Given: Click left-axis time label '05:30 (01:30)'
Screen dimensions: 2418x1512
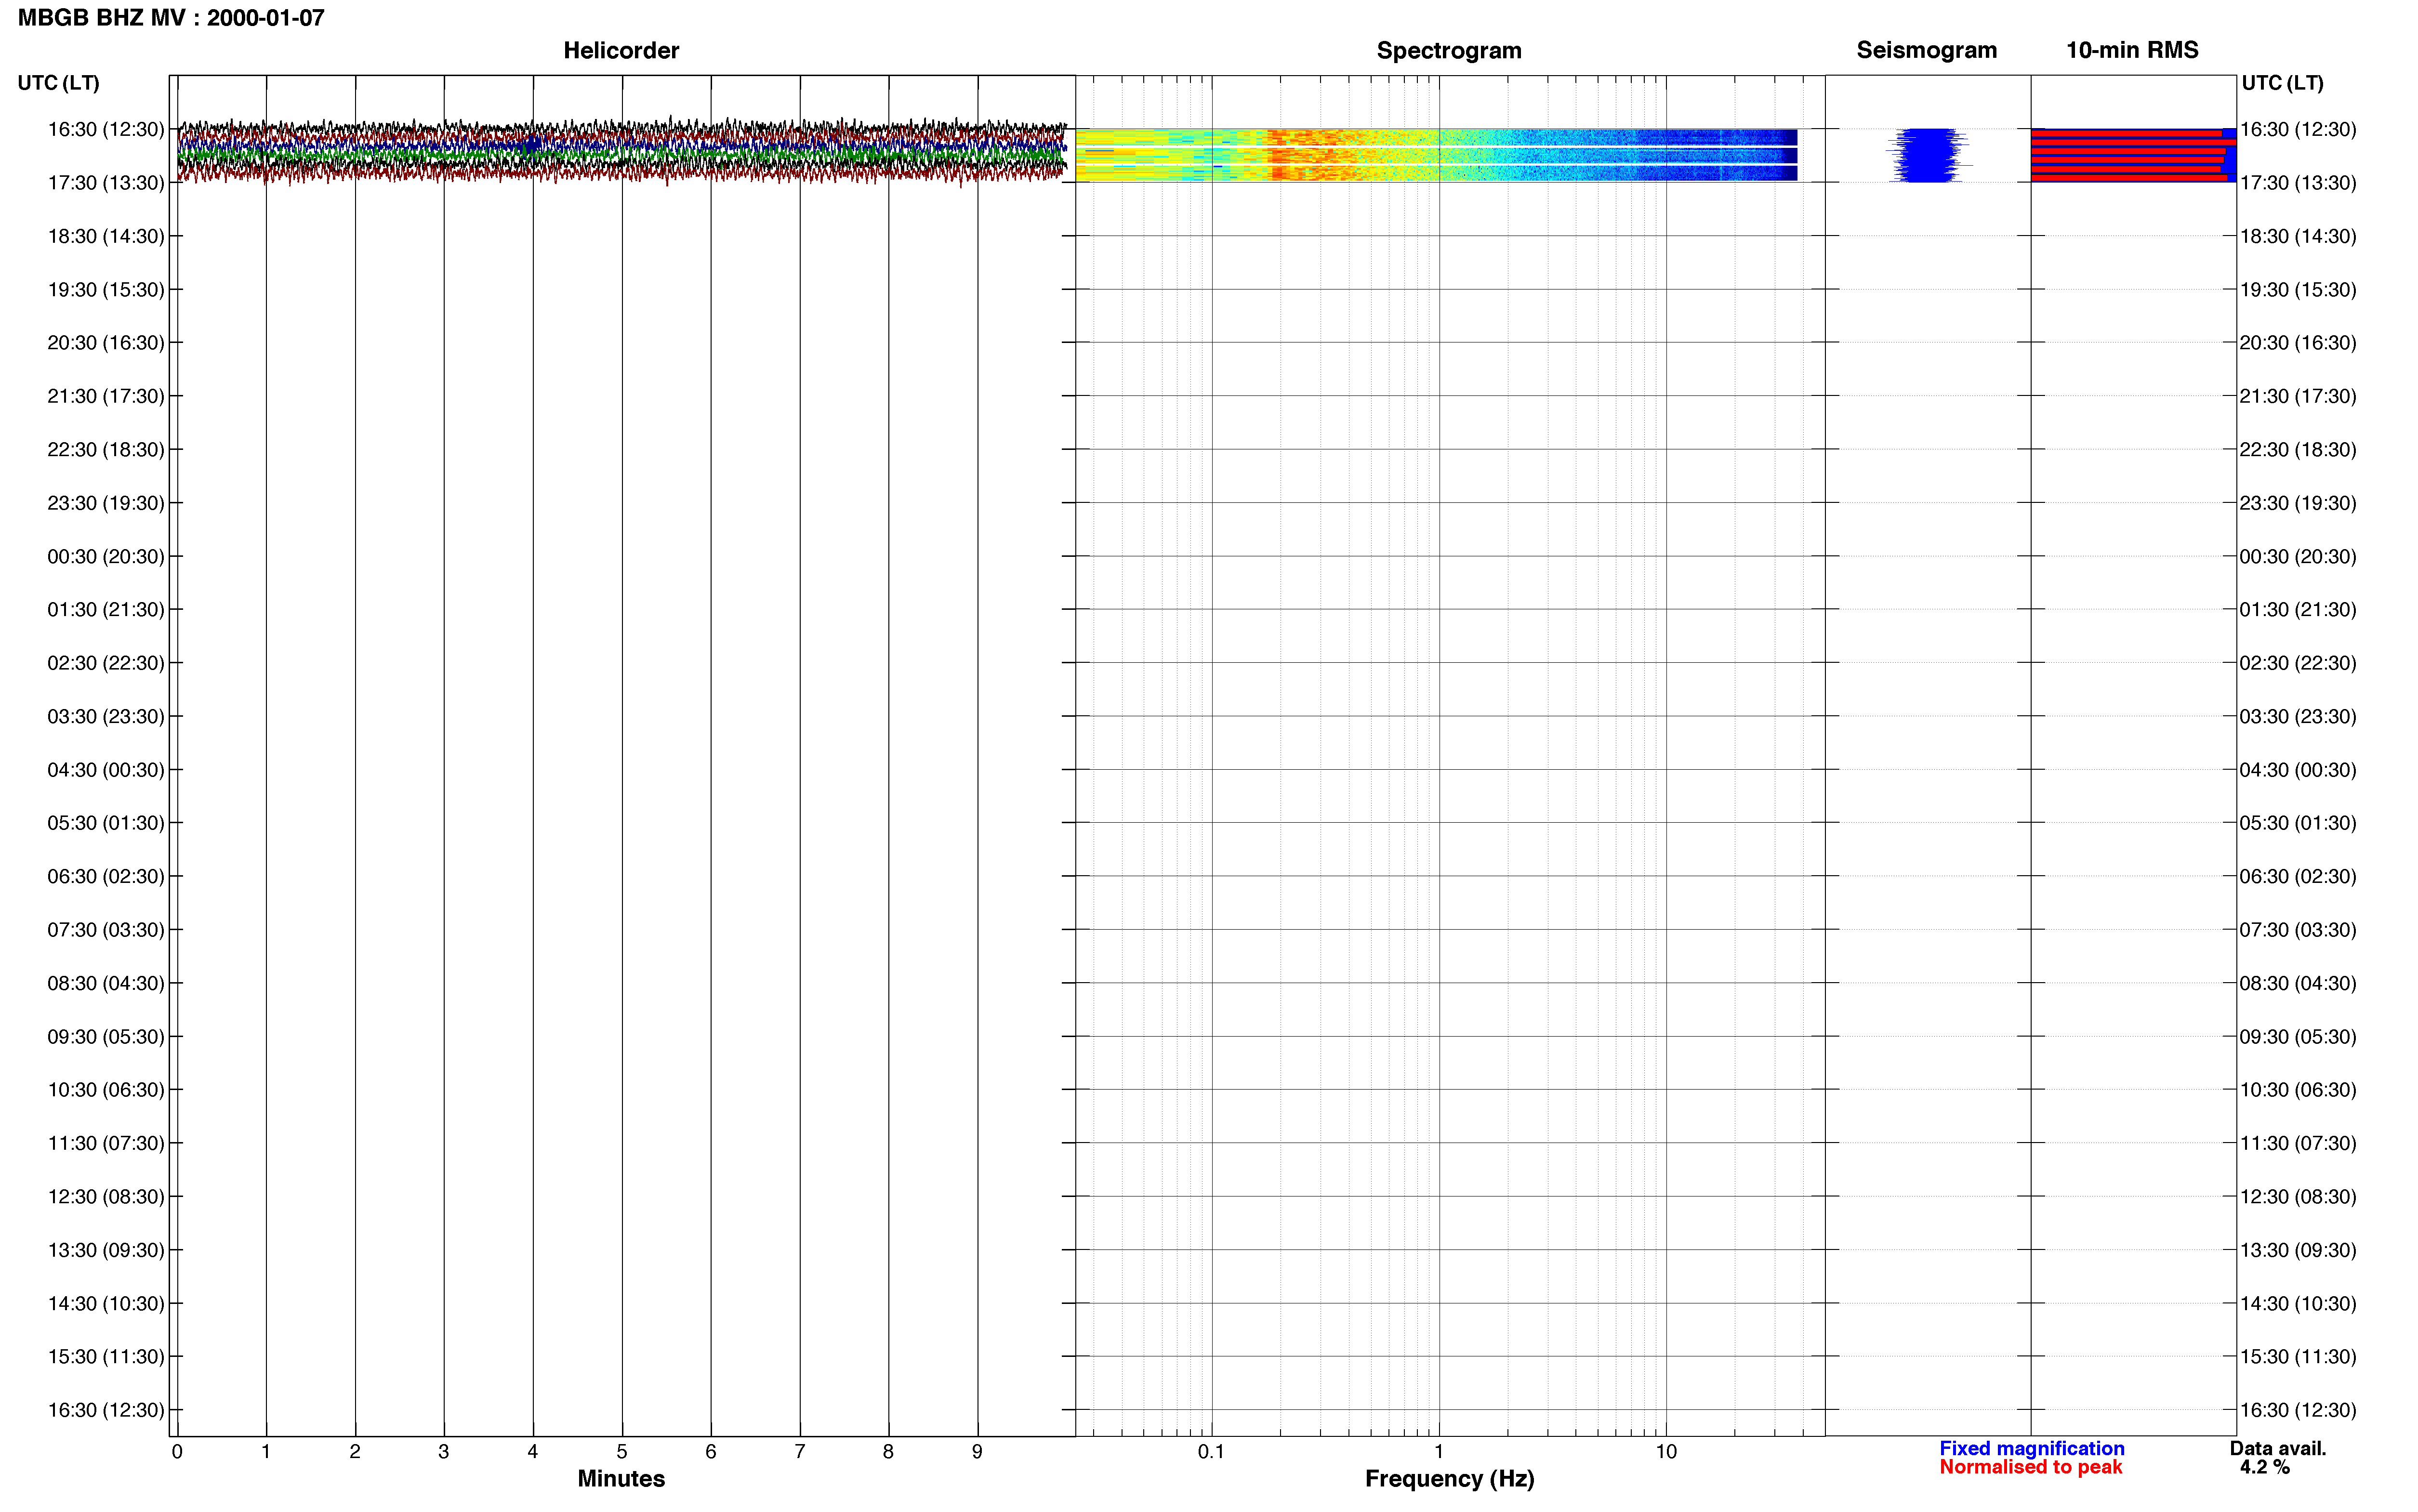Looking at the screenshot, I should click(106, 823).
